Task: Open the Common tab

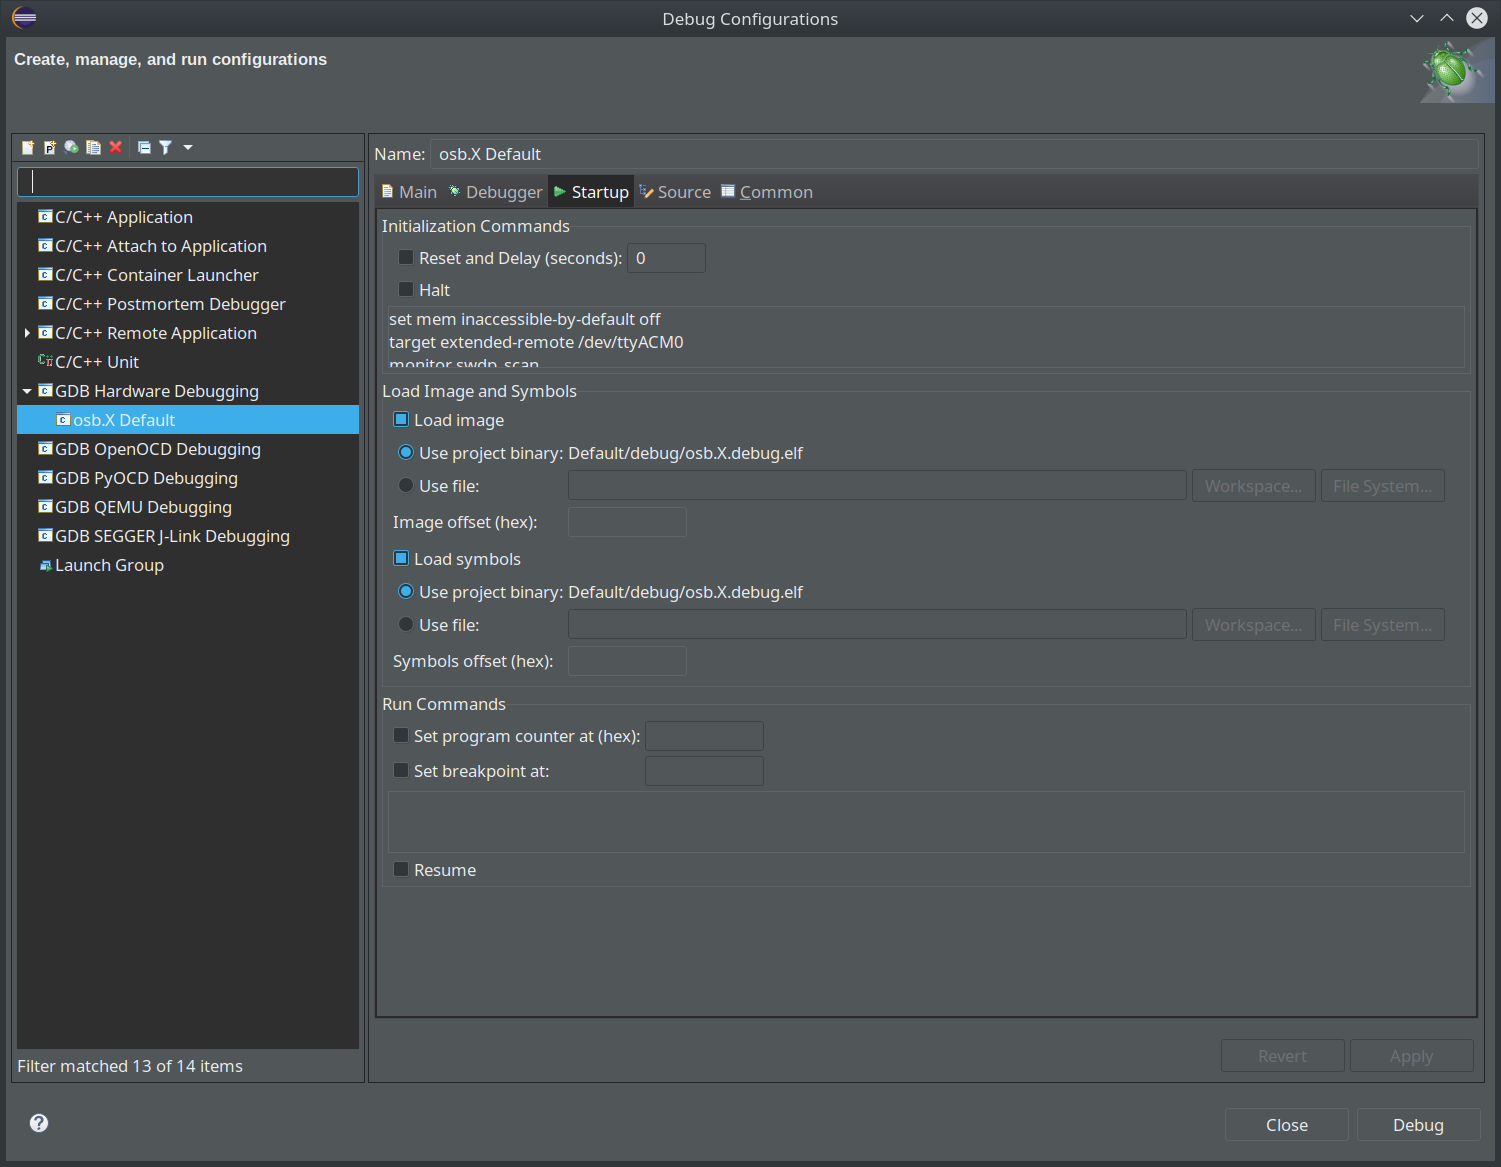Action: tap(767, 192)
